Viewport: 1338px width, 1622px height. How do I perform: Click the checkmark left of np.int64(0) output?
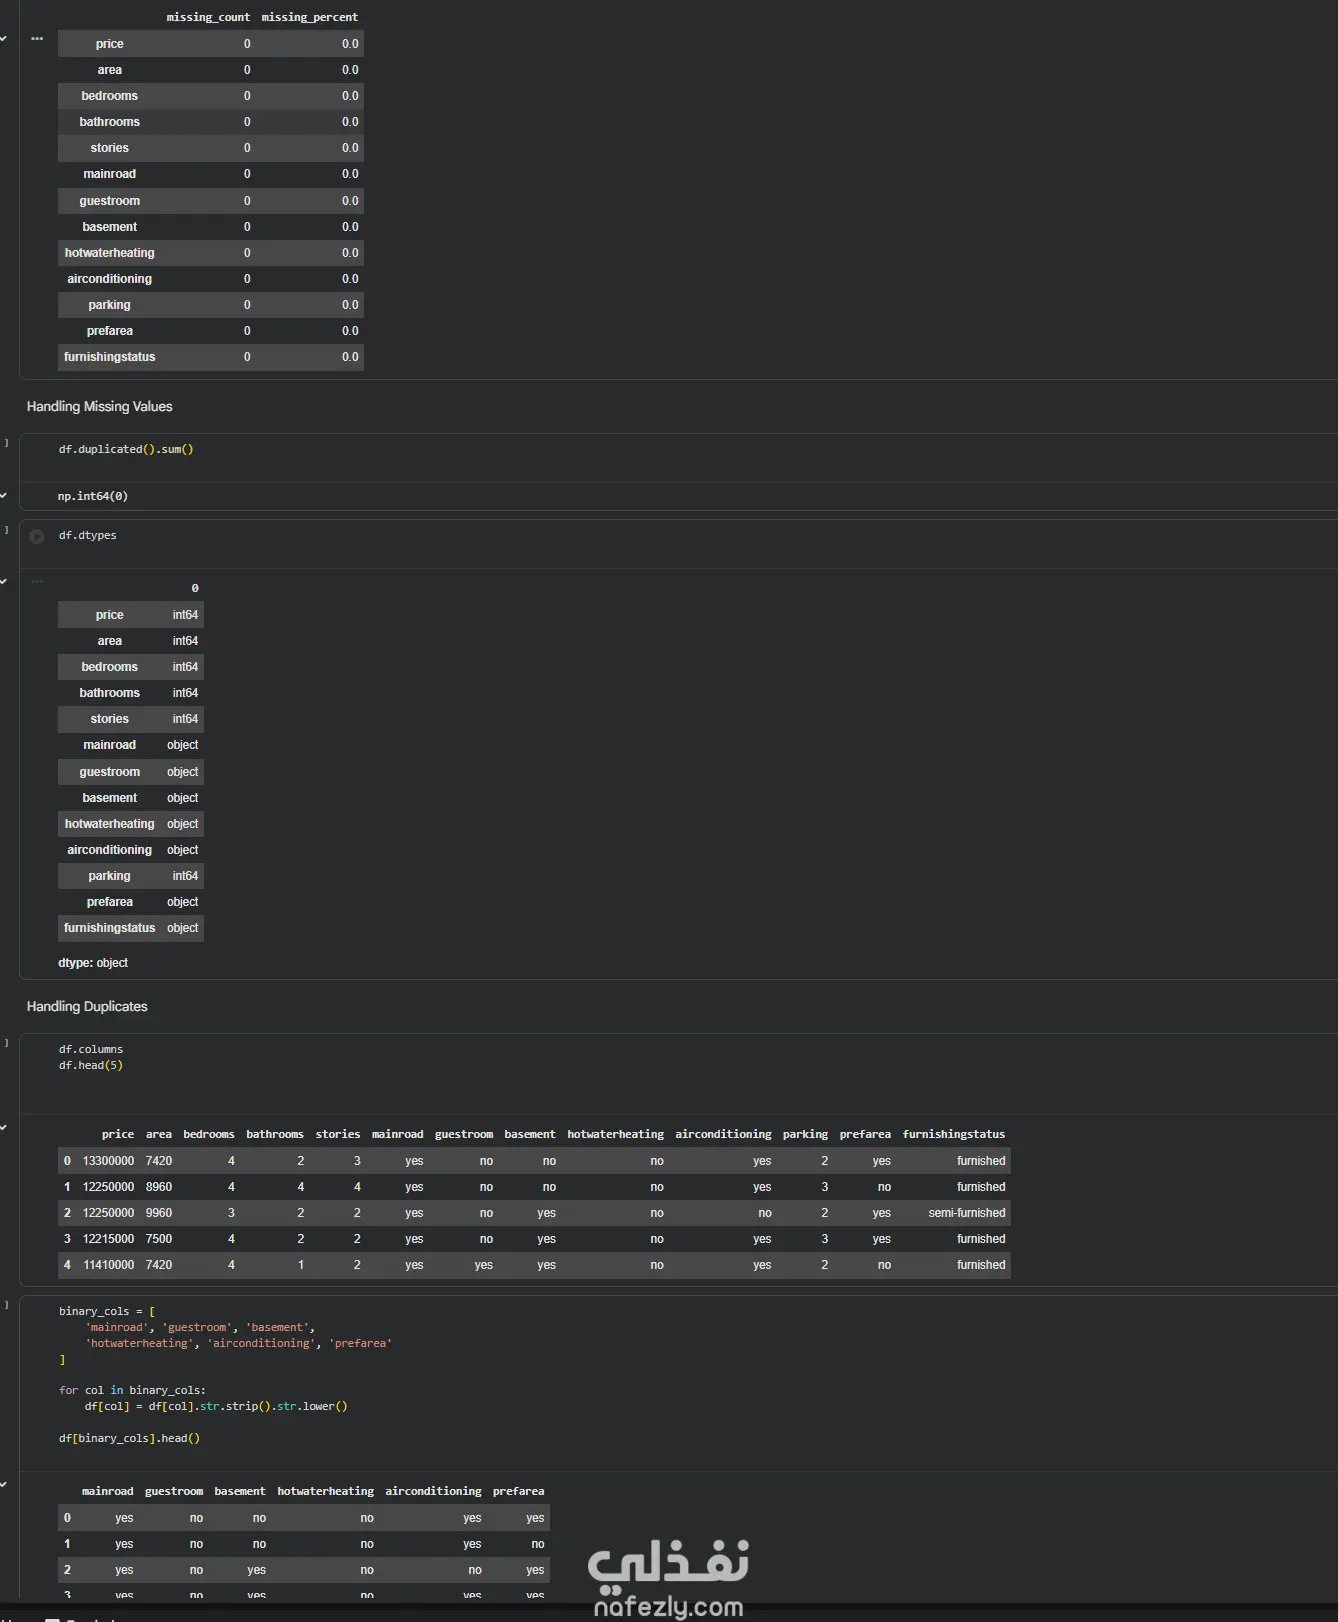4,496
